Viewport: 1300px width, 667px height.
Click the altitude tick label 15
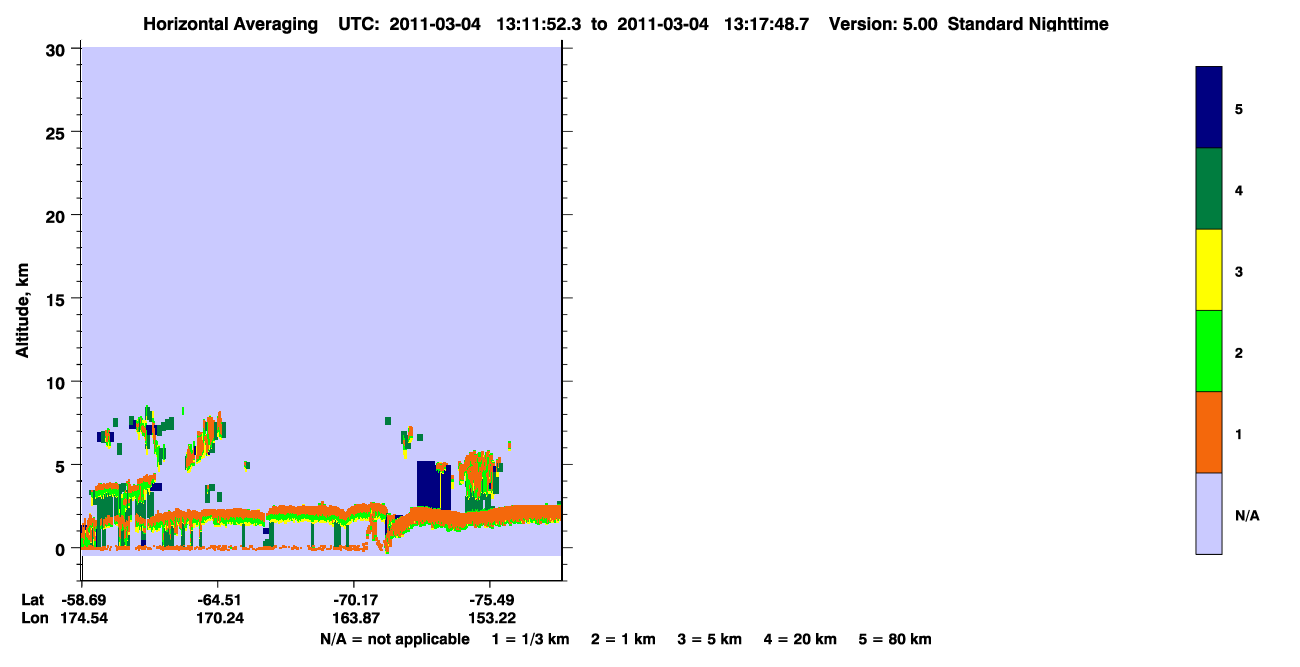58,299
